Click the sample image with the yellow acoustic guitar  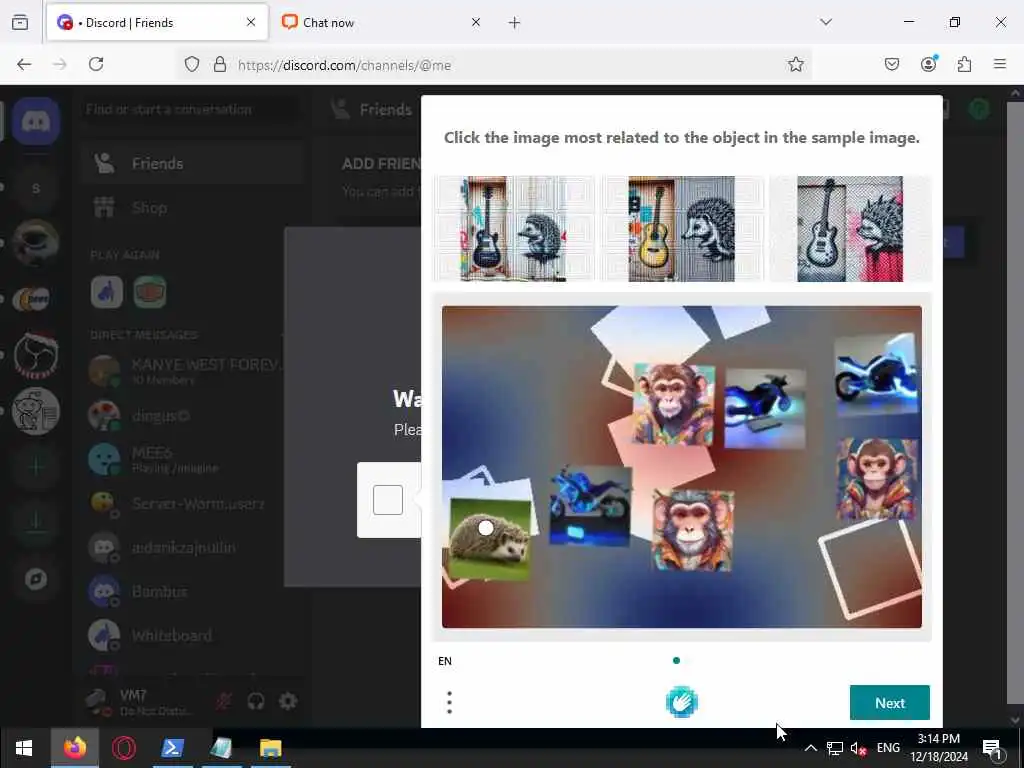[x=682, y=229]
